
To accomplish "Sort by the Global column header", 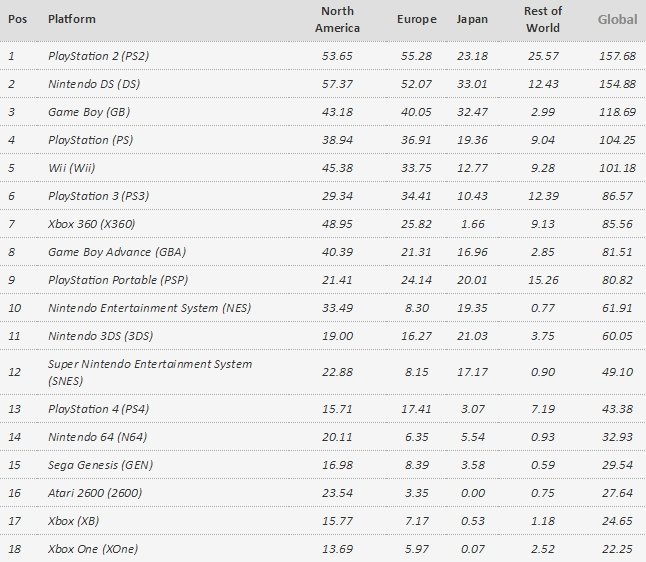I will pyautogui.click(x=617, y=19).
